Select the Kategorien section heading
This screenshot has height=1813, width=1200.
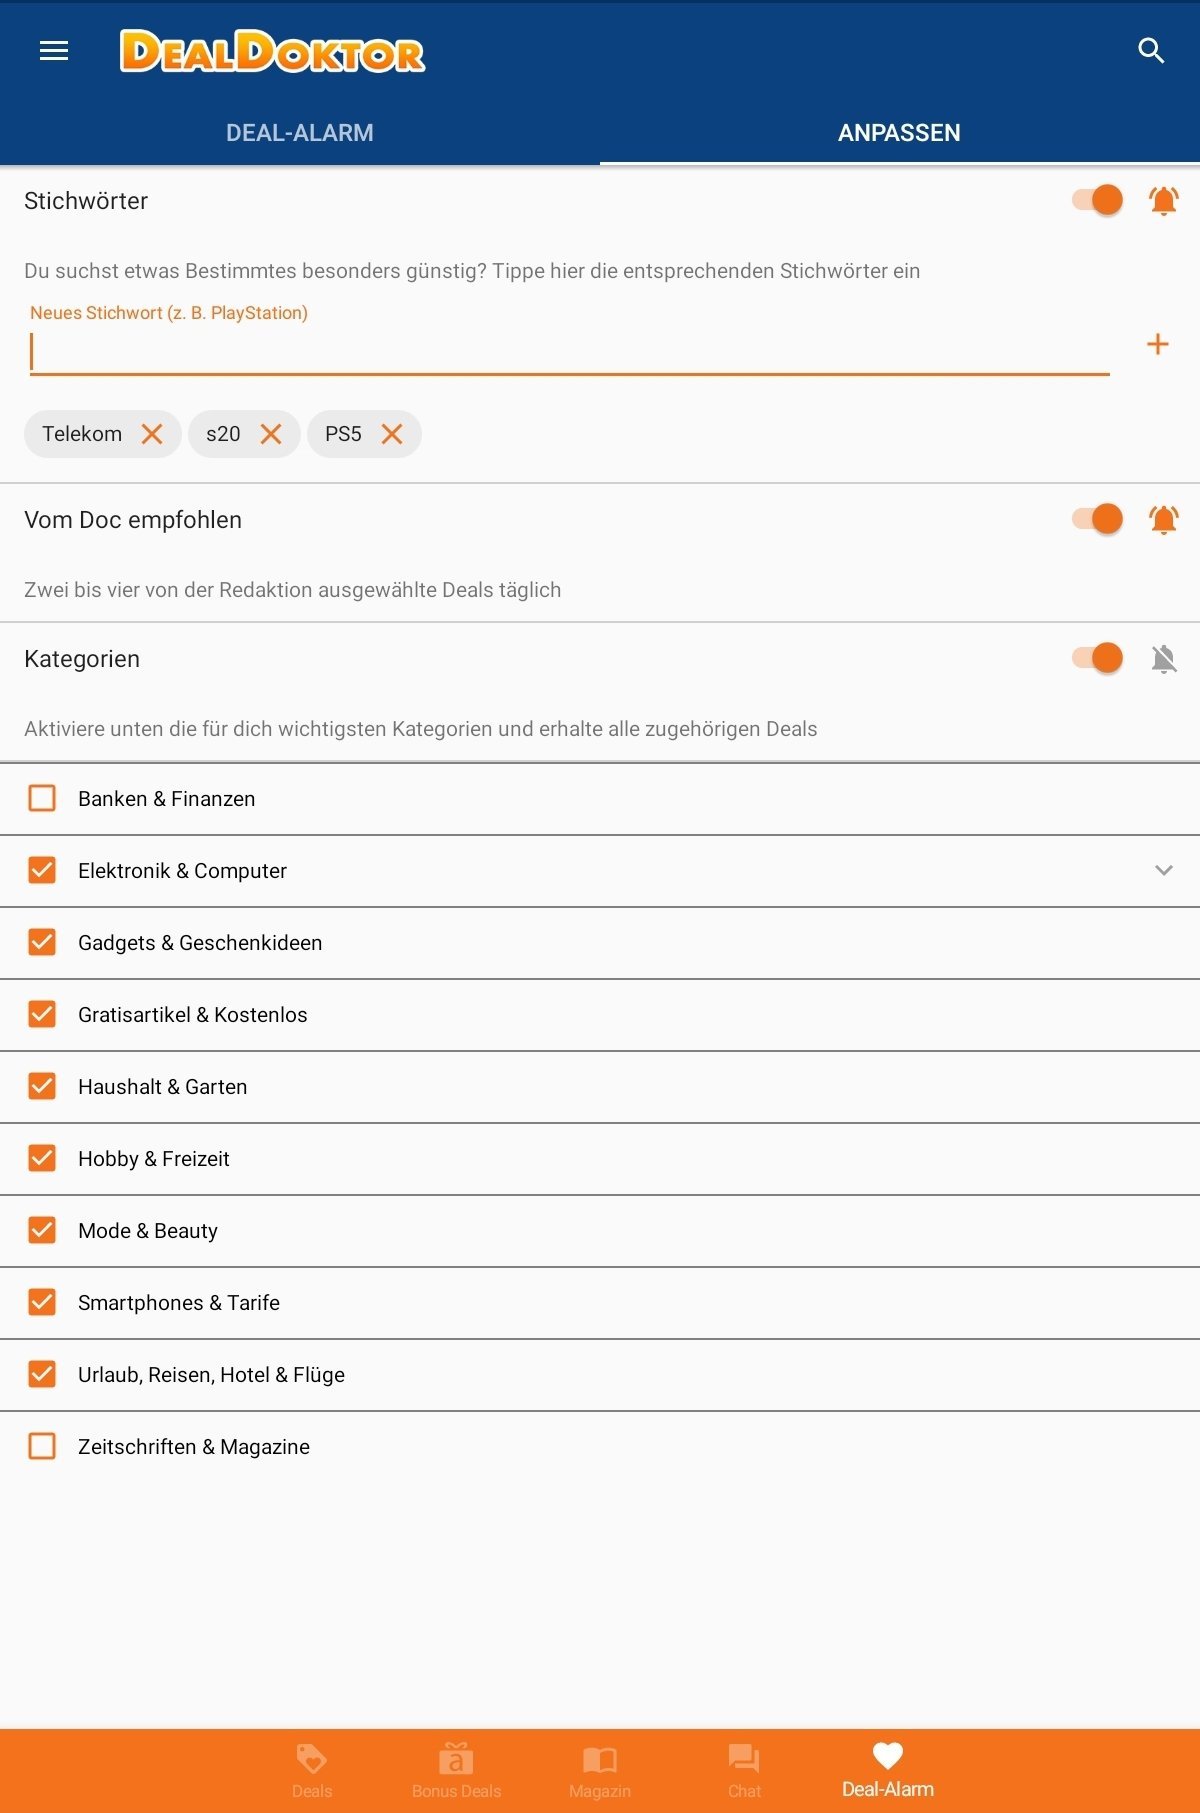(x=82, y=659)
